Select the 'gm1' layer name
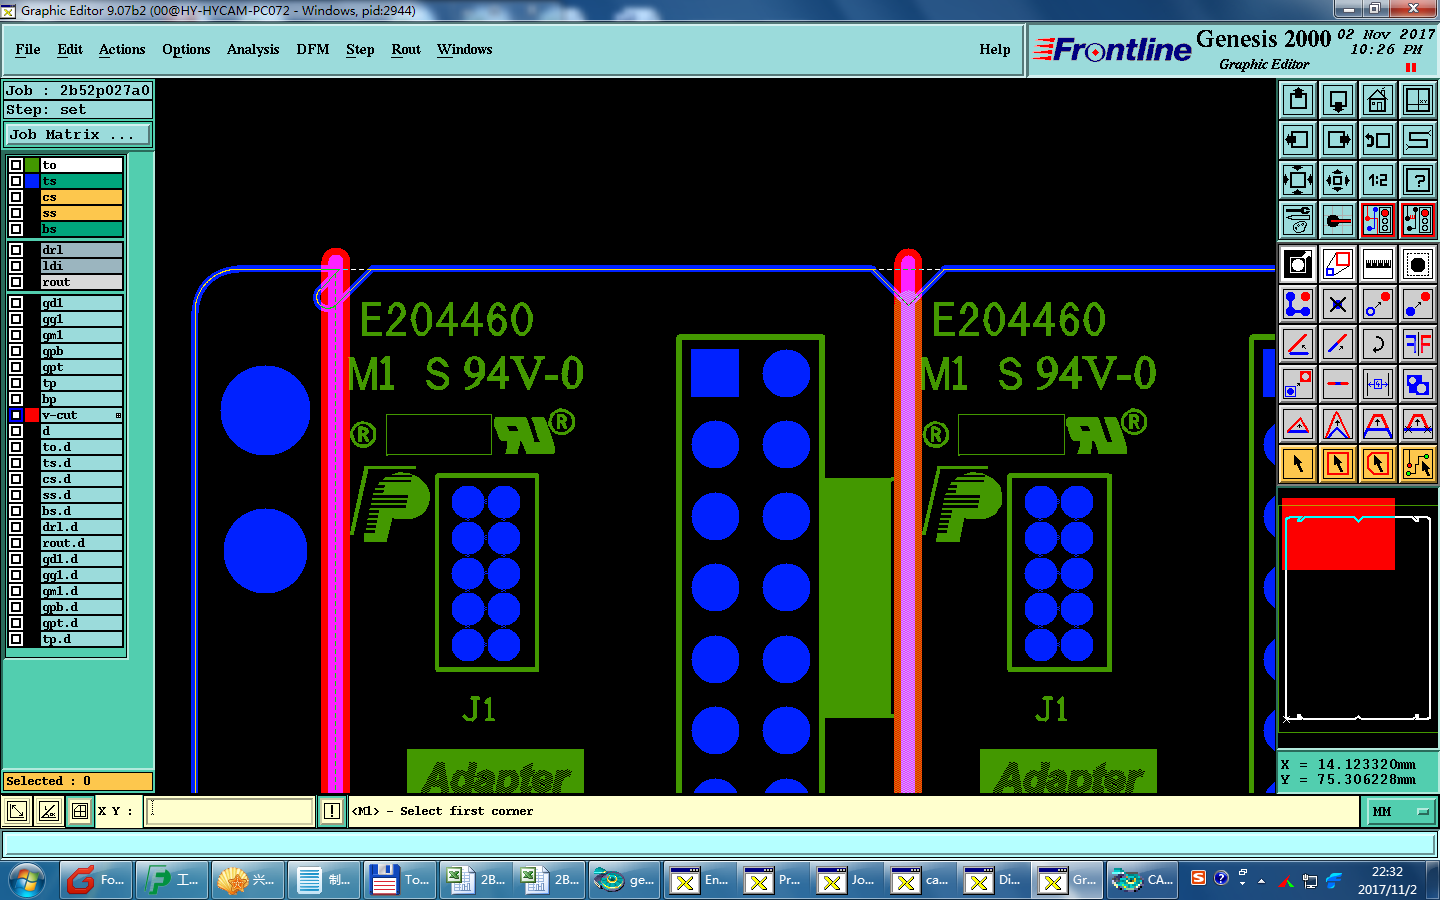Image resolution: width=1440 pixels, height=900 pixels. 81,335
